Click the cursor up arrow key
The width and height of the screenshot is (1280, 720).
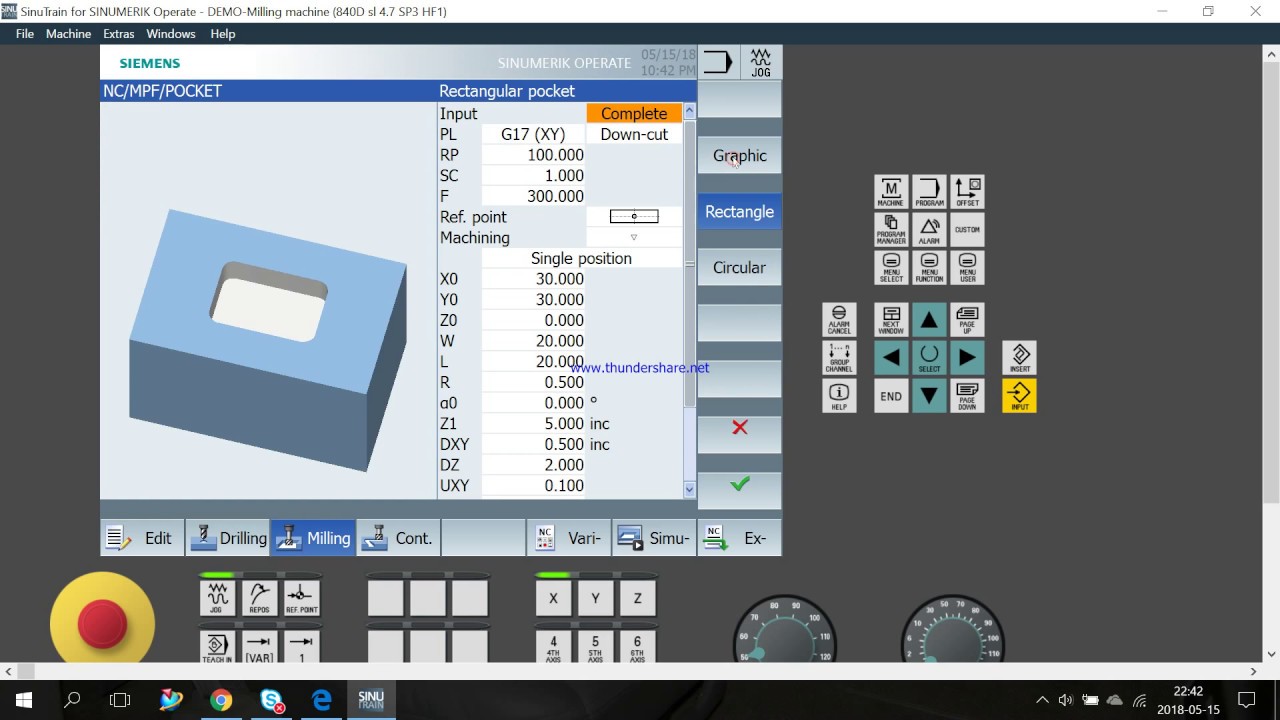pyautogui.click(x=929, y=319)
